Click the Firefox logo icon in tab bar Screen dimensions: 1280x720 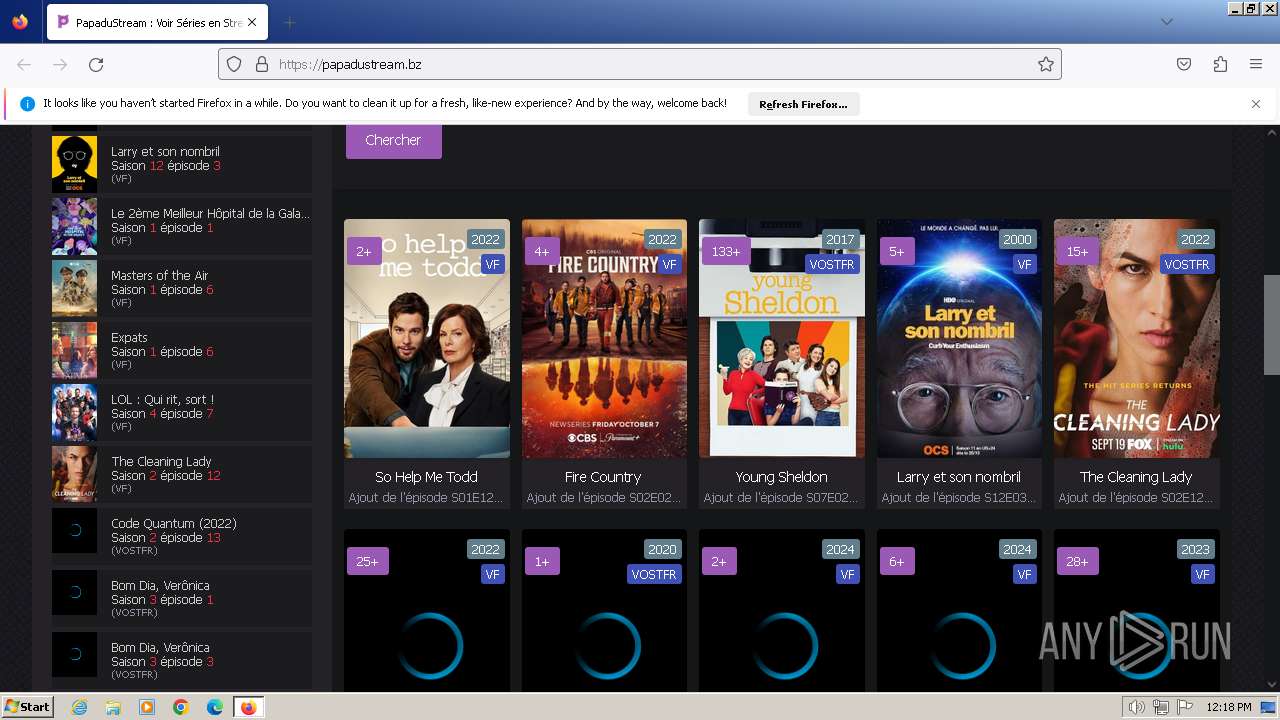(x=20, y=22)
